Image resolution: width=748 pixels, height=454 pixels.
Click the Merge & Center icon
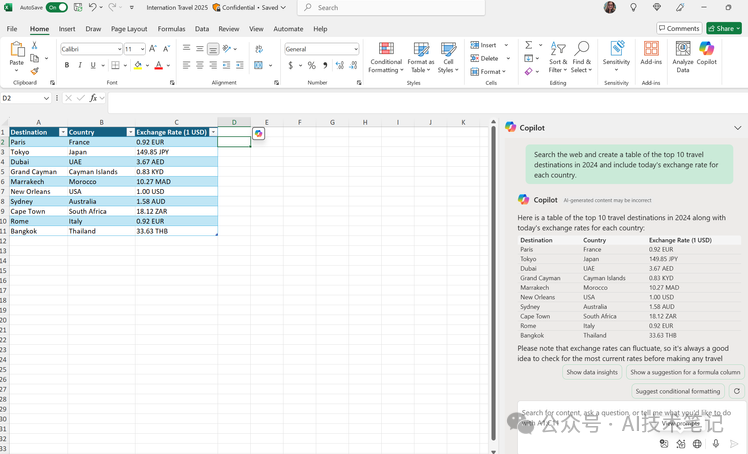coord(259,65)
